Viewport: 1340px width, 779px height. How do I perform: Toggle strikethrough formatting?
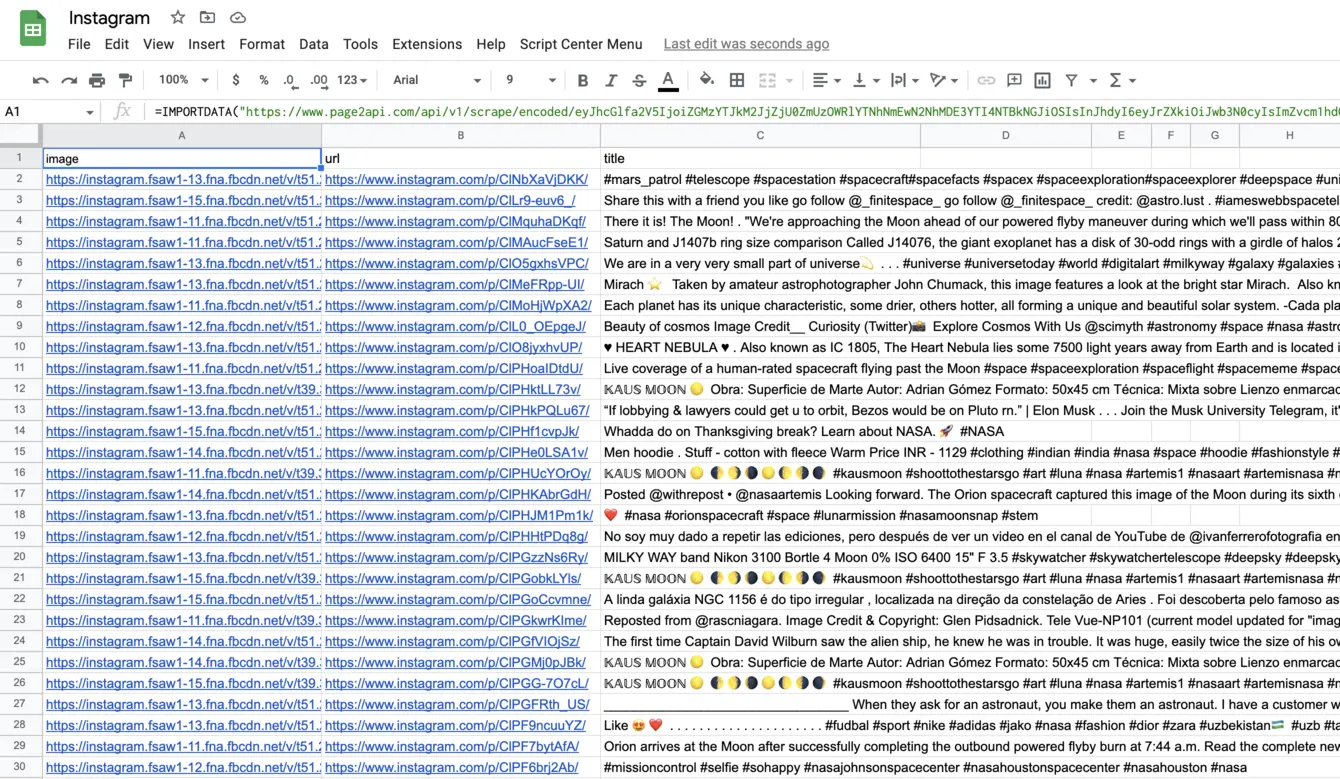pos(640,80)
